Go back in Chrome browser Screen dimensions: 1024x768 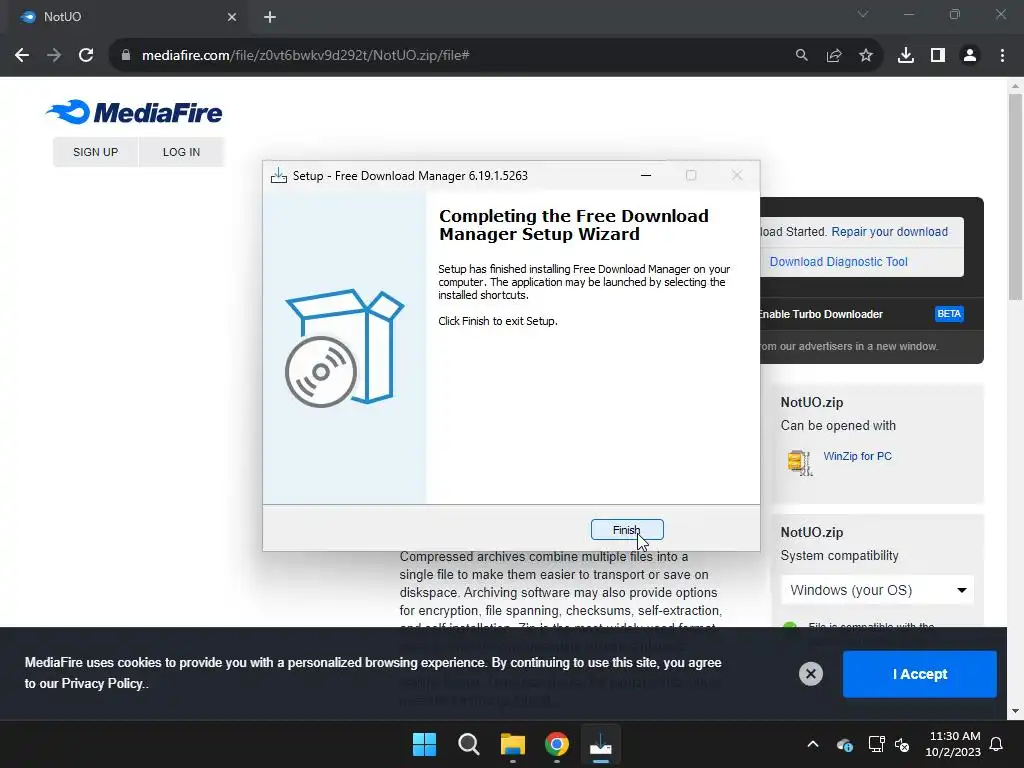click(22, 56)
